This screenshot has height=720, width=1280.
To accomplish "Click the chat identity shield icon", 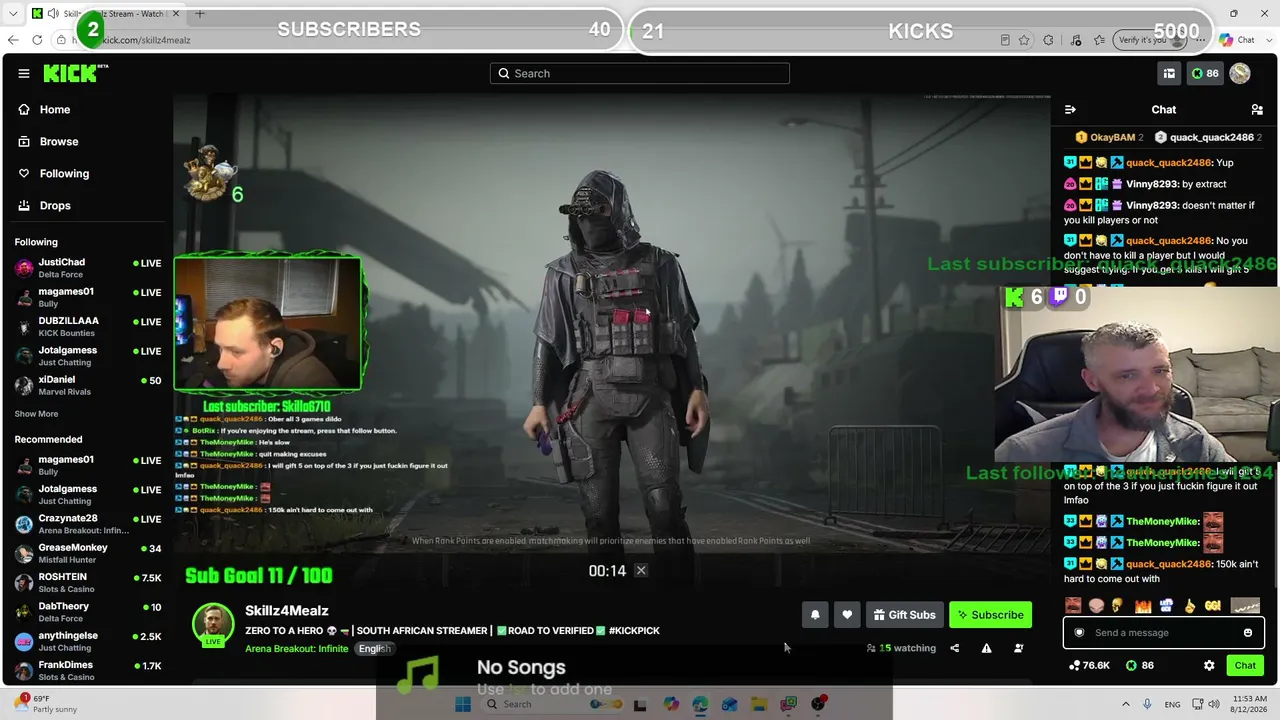I will tap(1079, 632).
